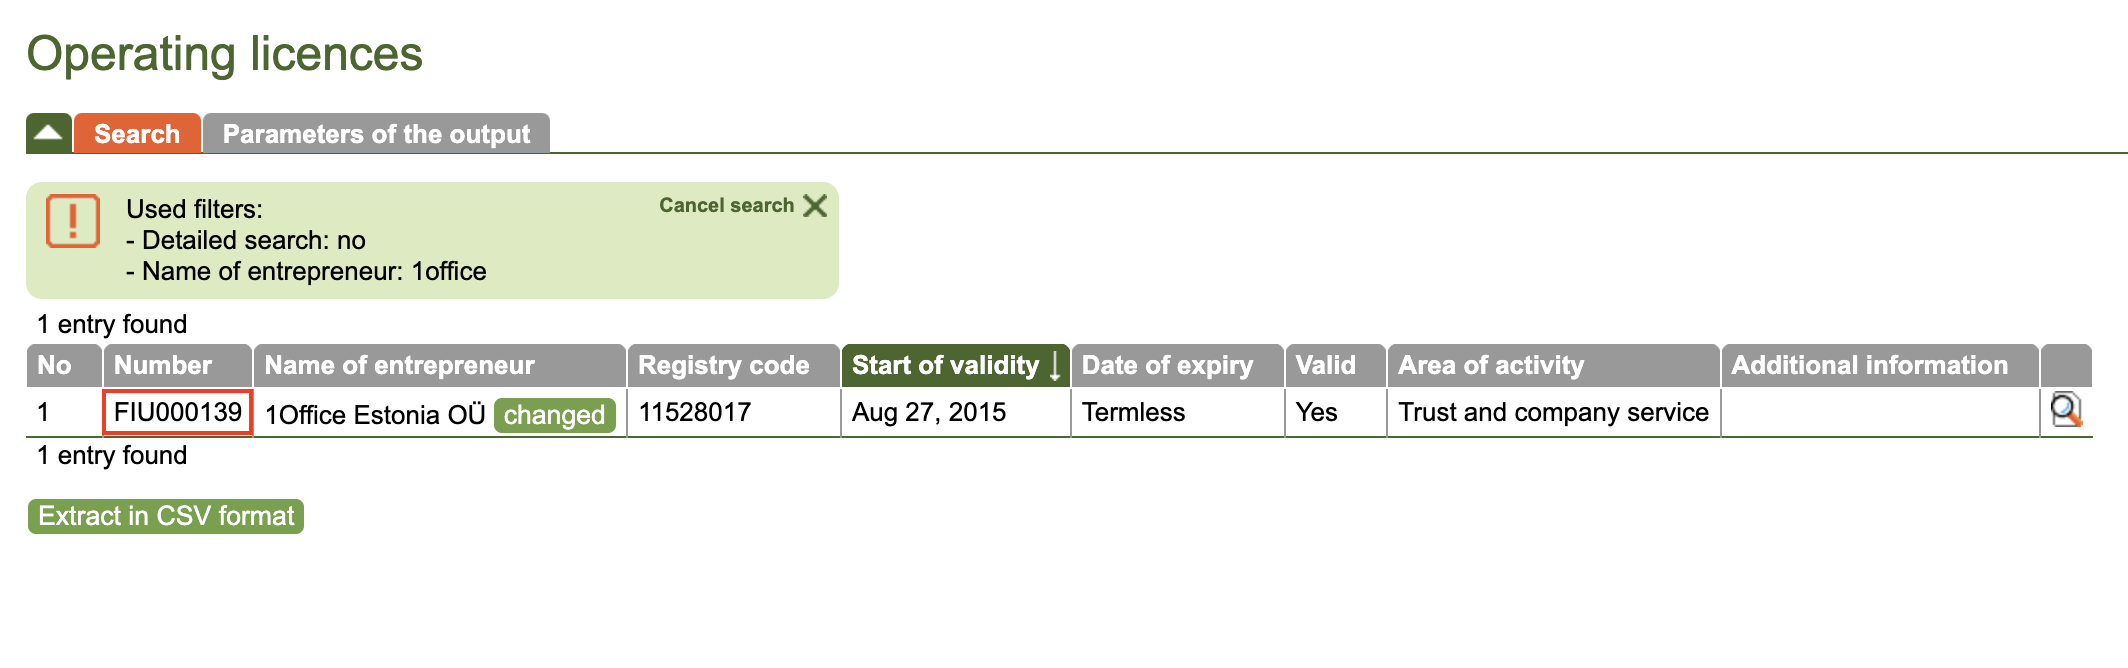
Task: Sort by Name of entrepreneur column
Action: click(399, 366)
